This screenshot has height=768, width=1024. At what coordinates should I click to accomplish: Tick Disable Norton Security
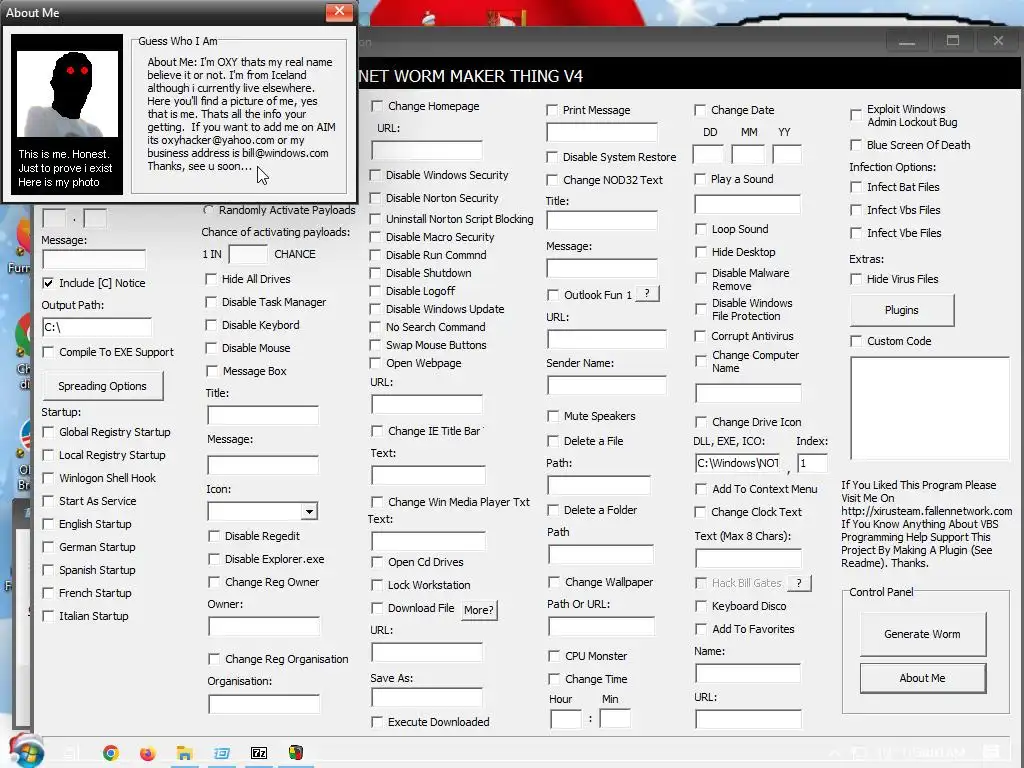375,198
